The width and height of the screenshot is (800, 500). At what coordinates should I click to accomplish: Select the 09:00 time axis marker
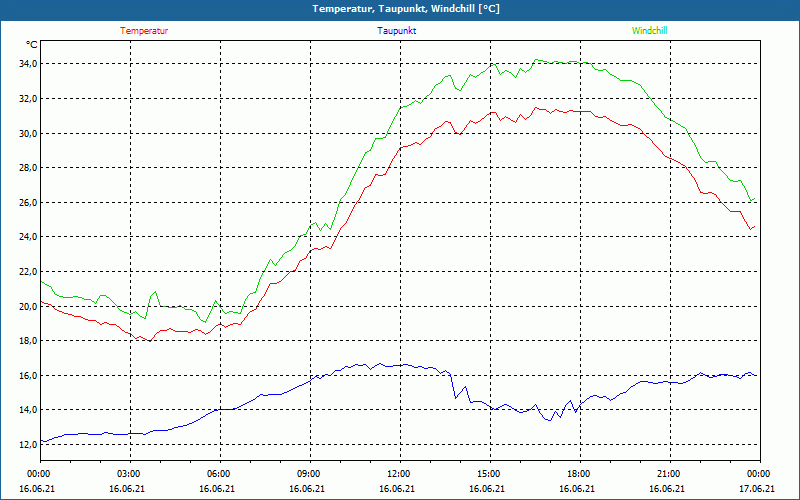pos(310,474)
